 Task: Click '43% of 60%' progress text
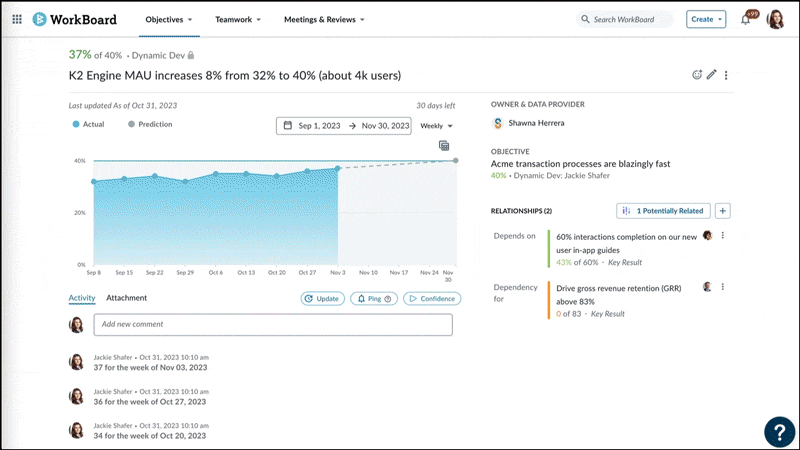(577, 262)
